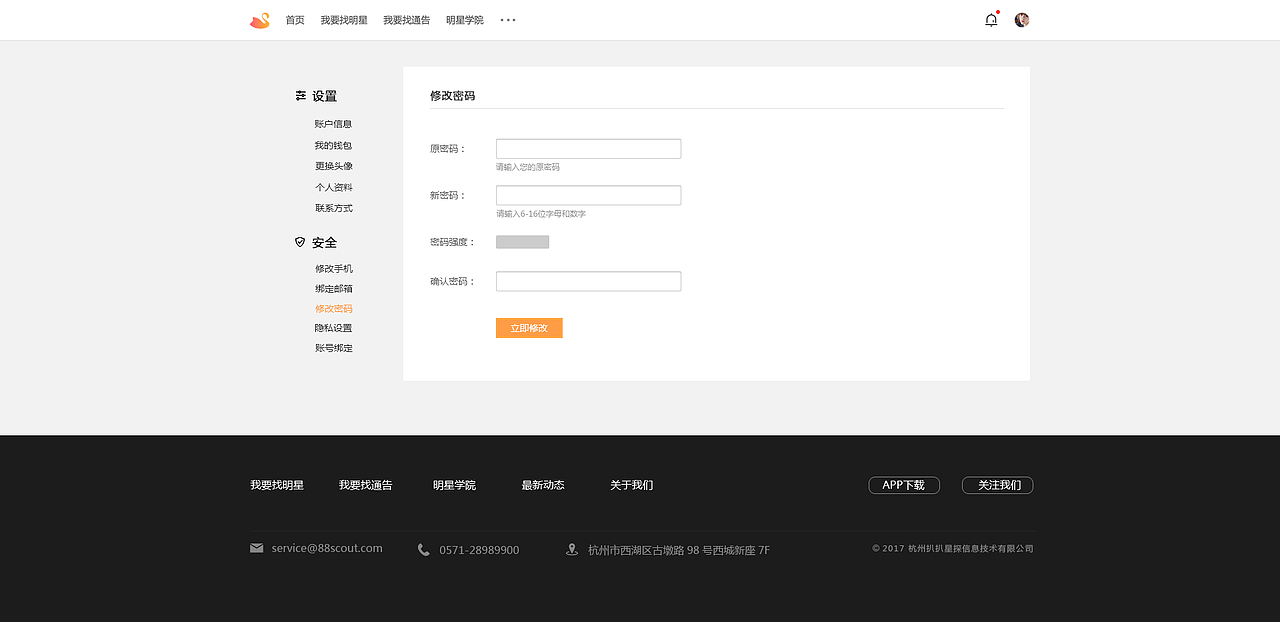Click the location pin icon in footer
The image size is (1280, 622).
tap(571, 548)
